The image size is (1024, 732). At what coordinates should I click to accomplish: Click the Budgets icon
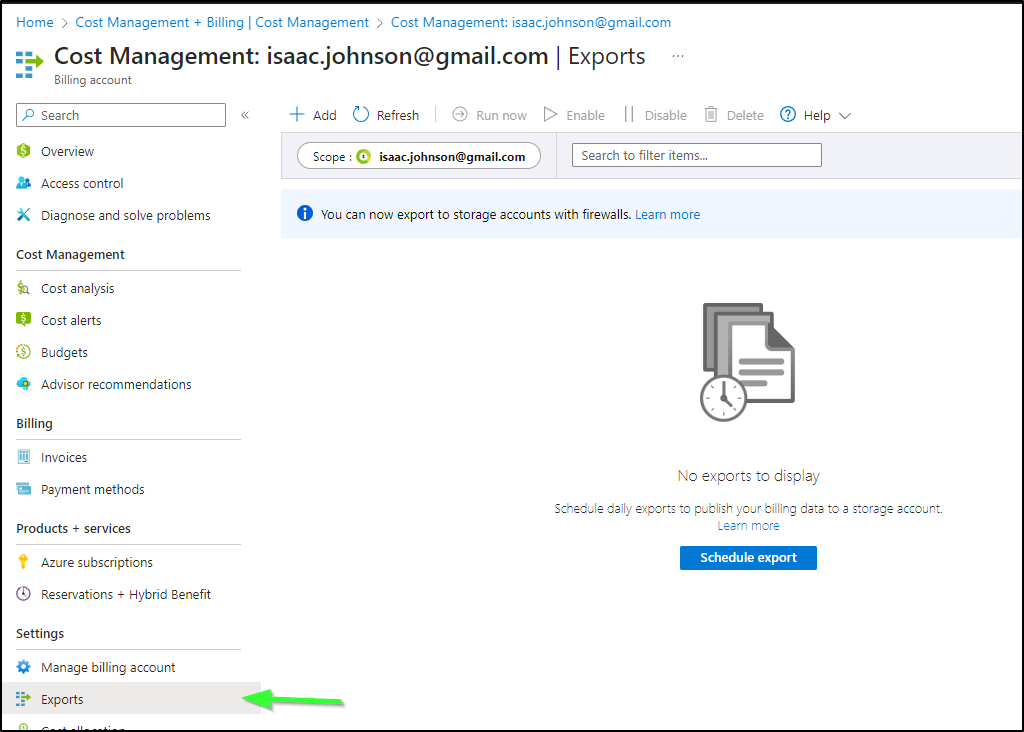(24, 352)
